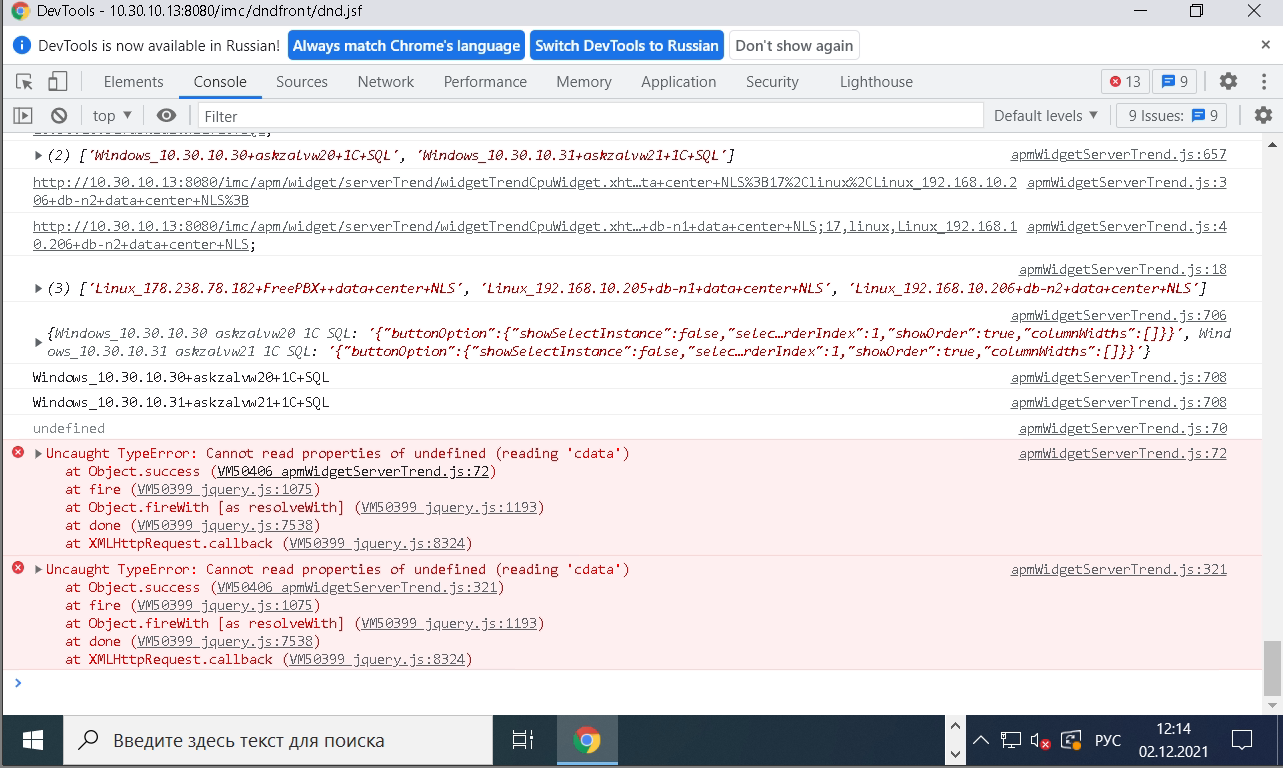Open the Memory tab
This screenshot has height=768, width=1283.
point(584,82)
